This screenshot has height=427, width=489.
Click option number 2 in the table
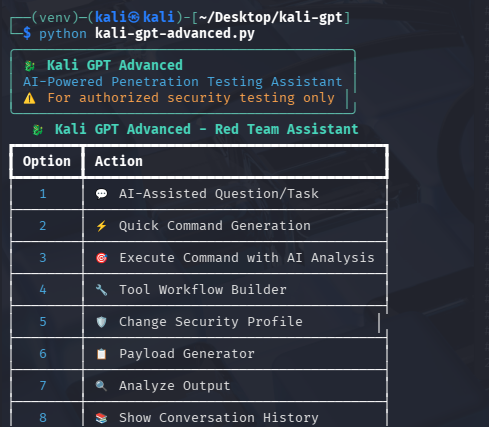(43, 226)
